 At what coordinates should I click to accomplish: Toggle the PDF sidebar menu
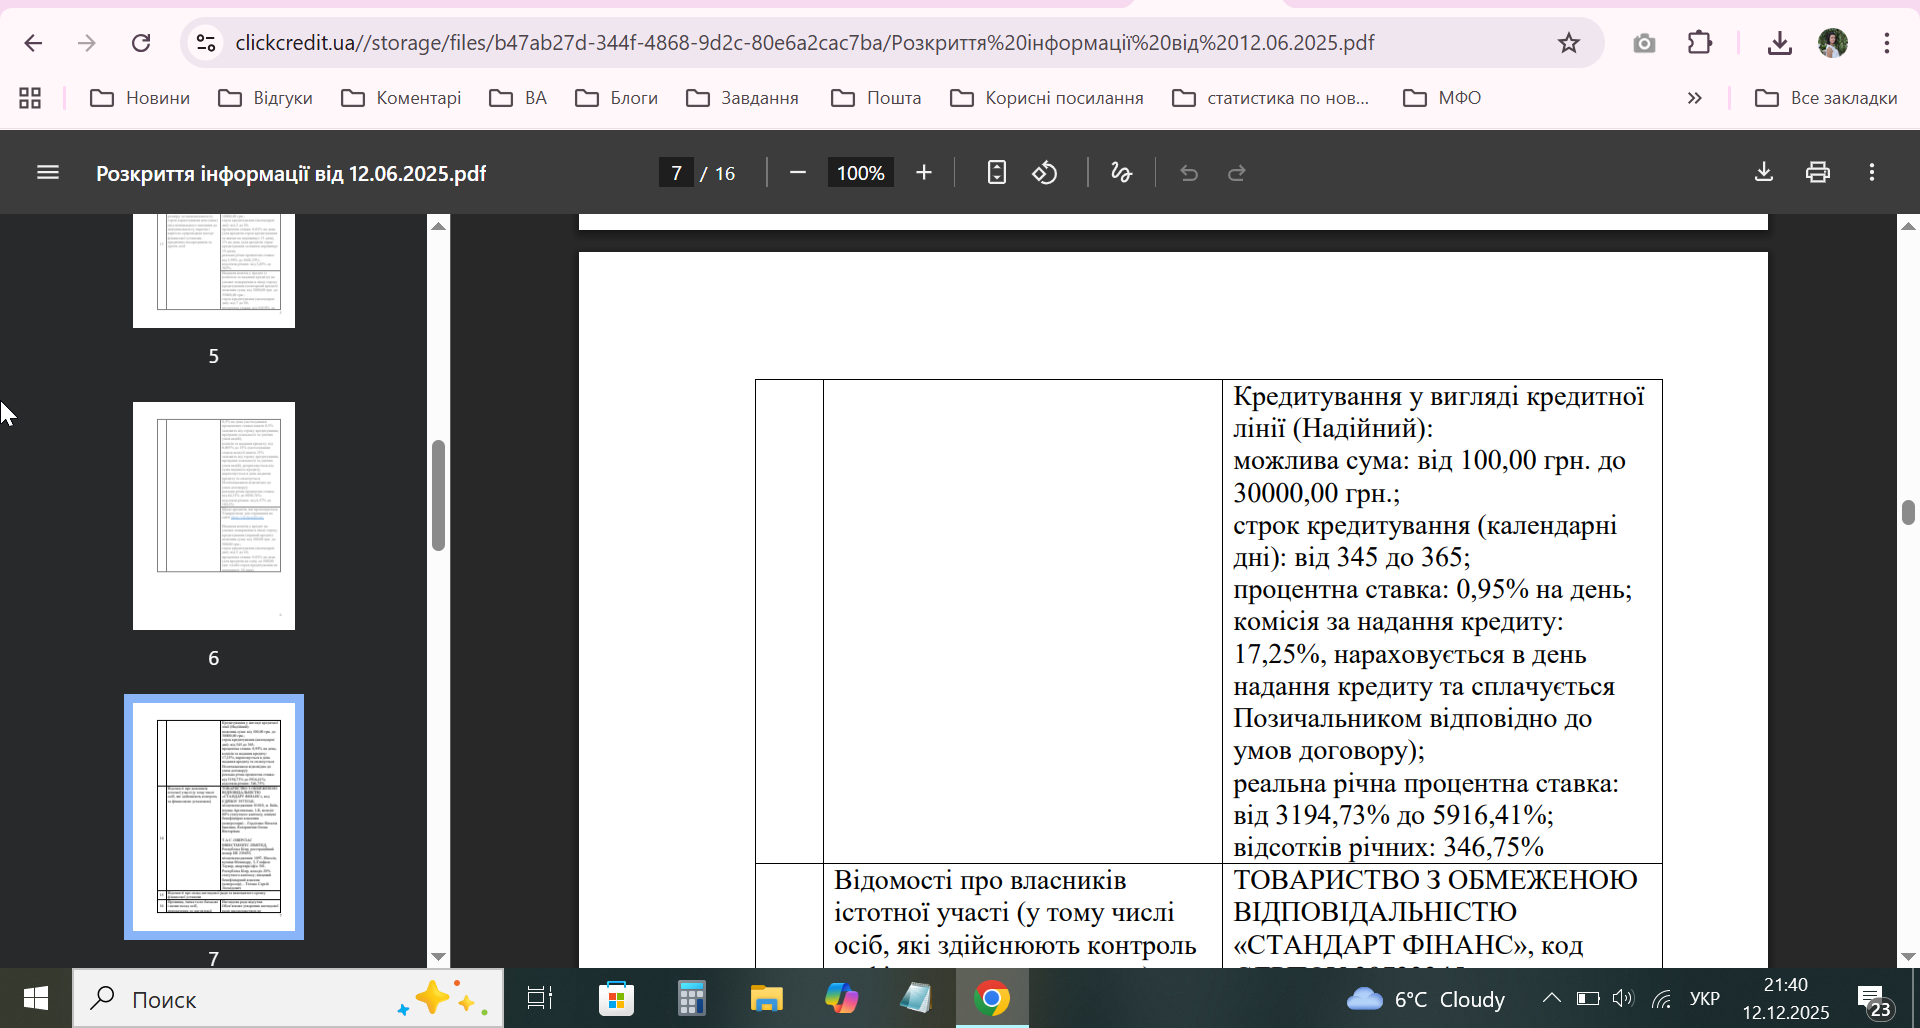click(48, 173)
